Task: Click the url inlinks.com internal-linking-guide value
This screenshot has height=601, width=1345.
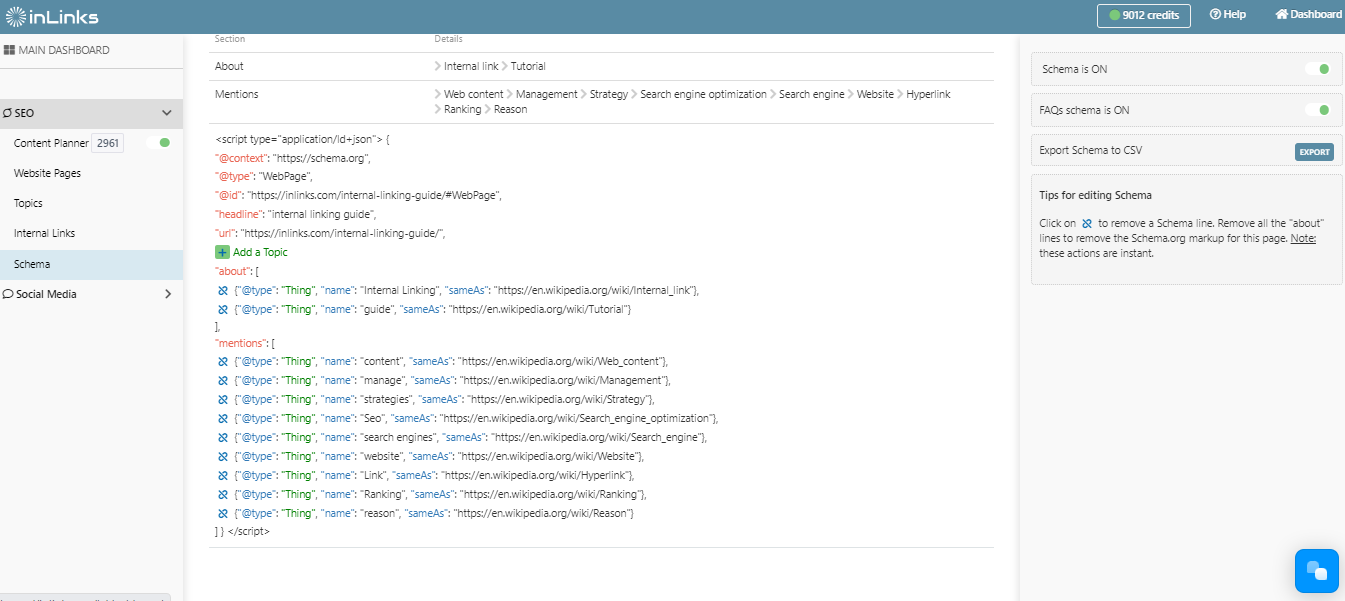Action: pyautogui.click(x=341, y=233)
